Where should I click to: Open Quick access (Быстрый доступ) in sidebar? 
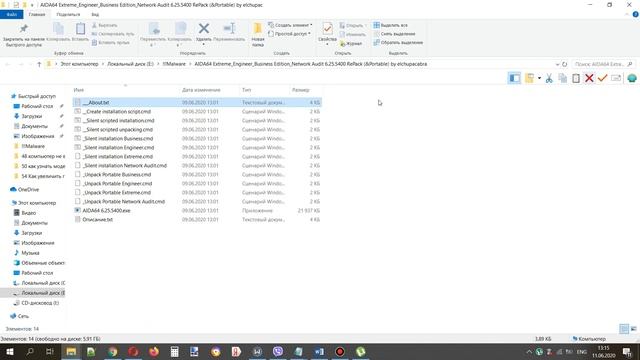tap(33, 96)
